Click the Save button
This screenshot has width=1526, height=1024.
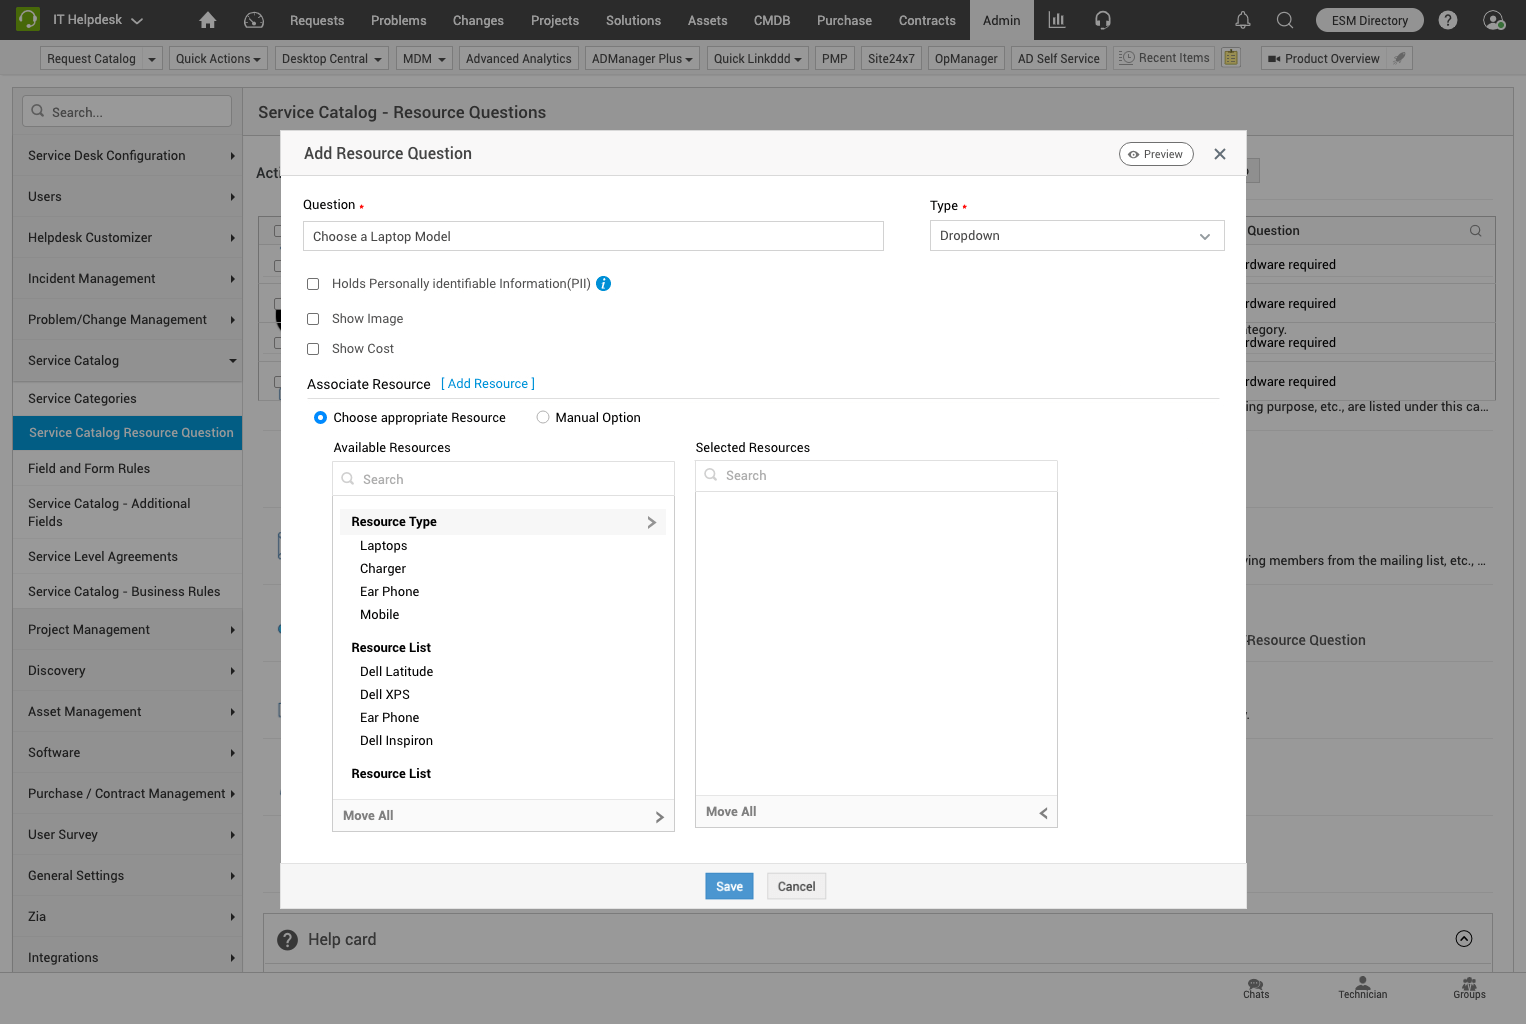click(x=729, y=886)
